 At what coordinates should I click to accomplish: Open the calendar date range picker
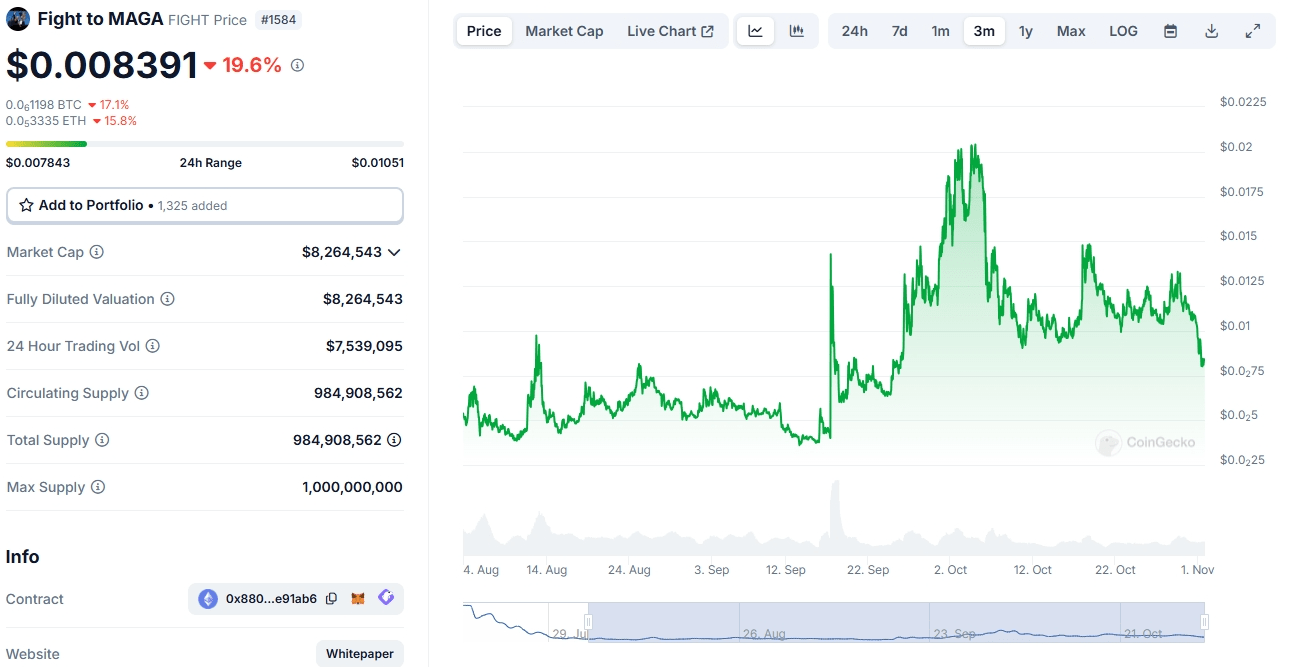(1170, 31)
